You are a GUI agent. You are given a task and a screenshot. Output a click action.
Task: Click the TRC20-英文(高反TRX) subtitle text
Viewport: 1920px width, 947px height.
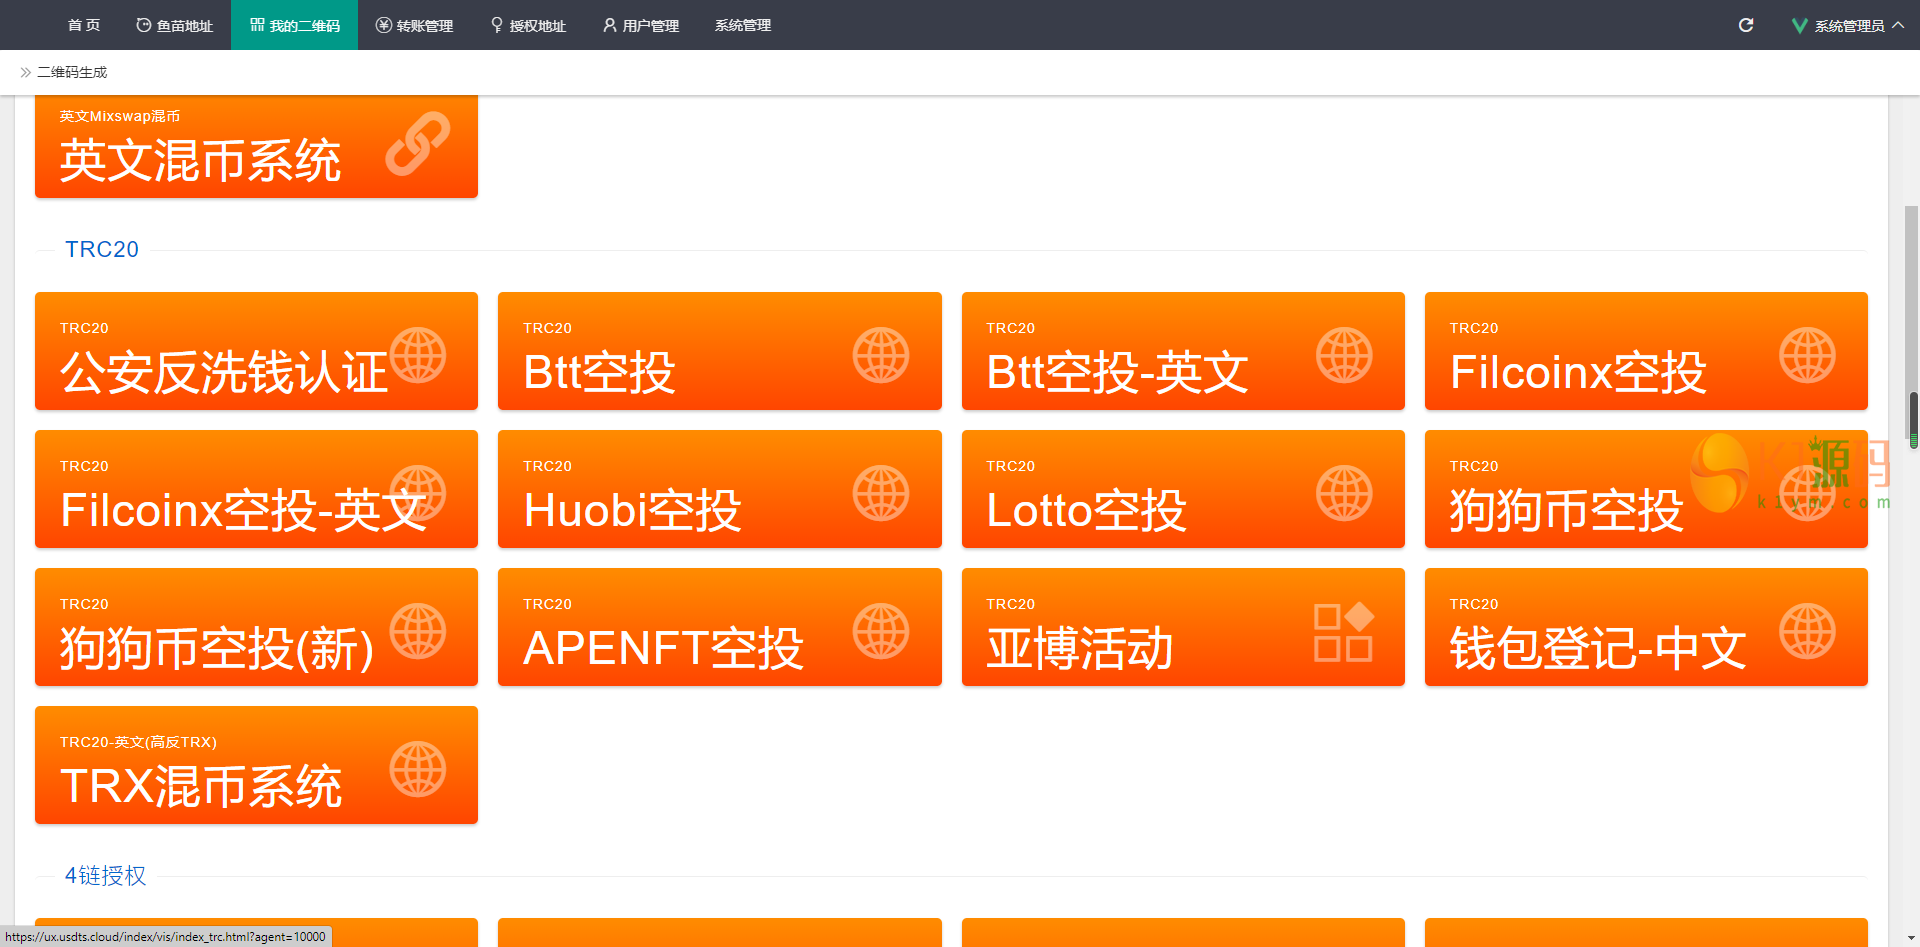(138, 742)
